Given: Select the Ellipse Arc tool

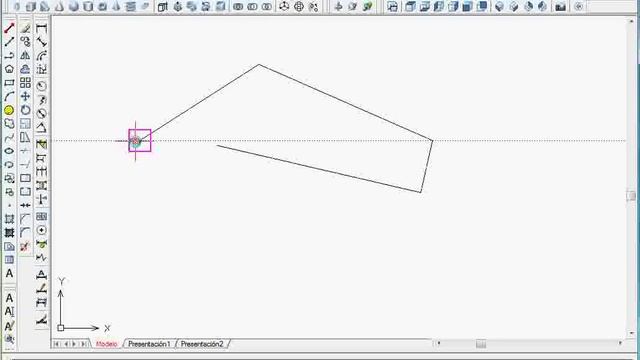Looking at the screenshot, I should (x=9, y=164).
